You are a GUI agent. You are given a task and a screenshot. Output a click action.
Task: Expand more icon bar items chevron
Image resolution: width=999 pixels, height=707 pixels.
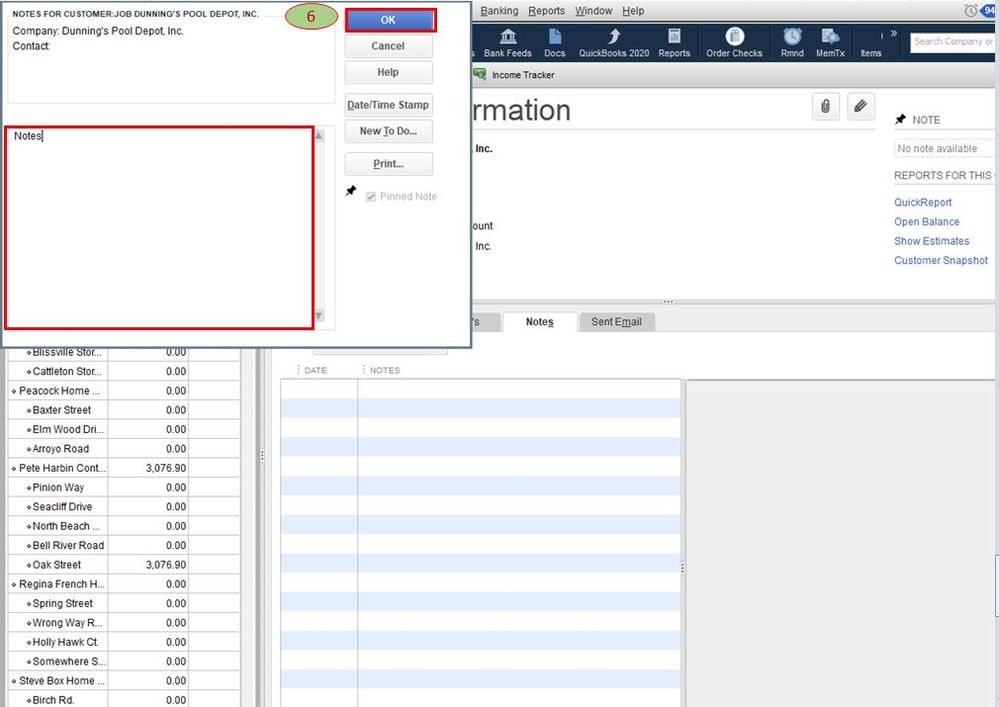point(893,33)
